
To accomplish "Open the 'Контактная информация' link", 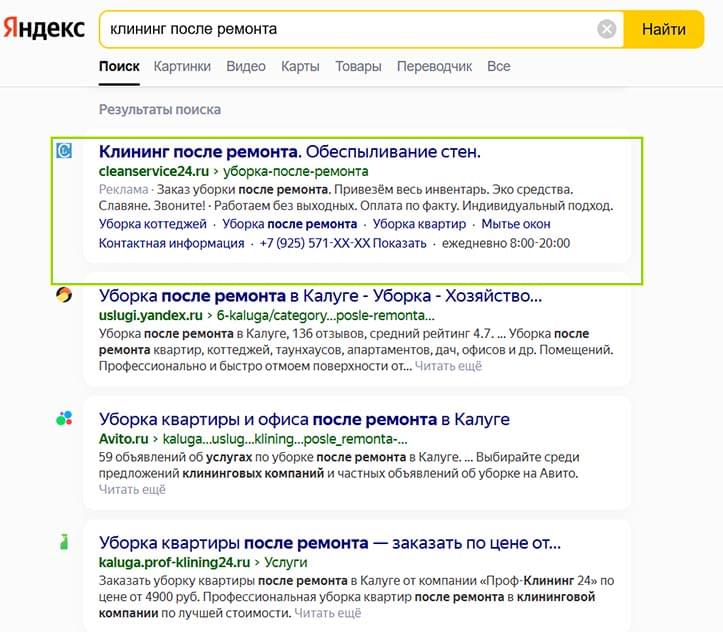I will [172, 243].
